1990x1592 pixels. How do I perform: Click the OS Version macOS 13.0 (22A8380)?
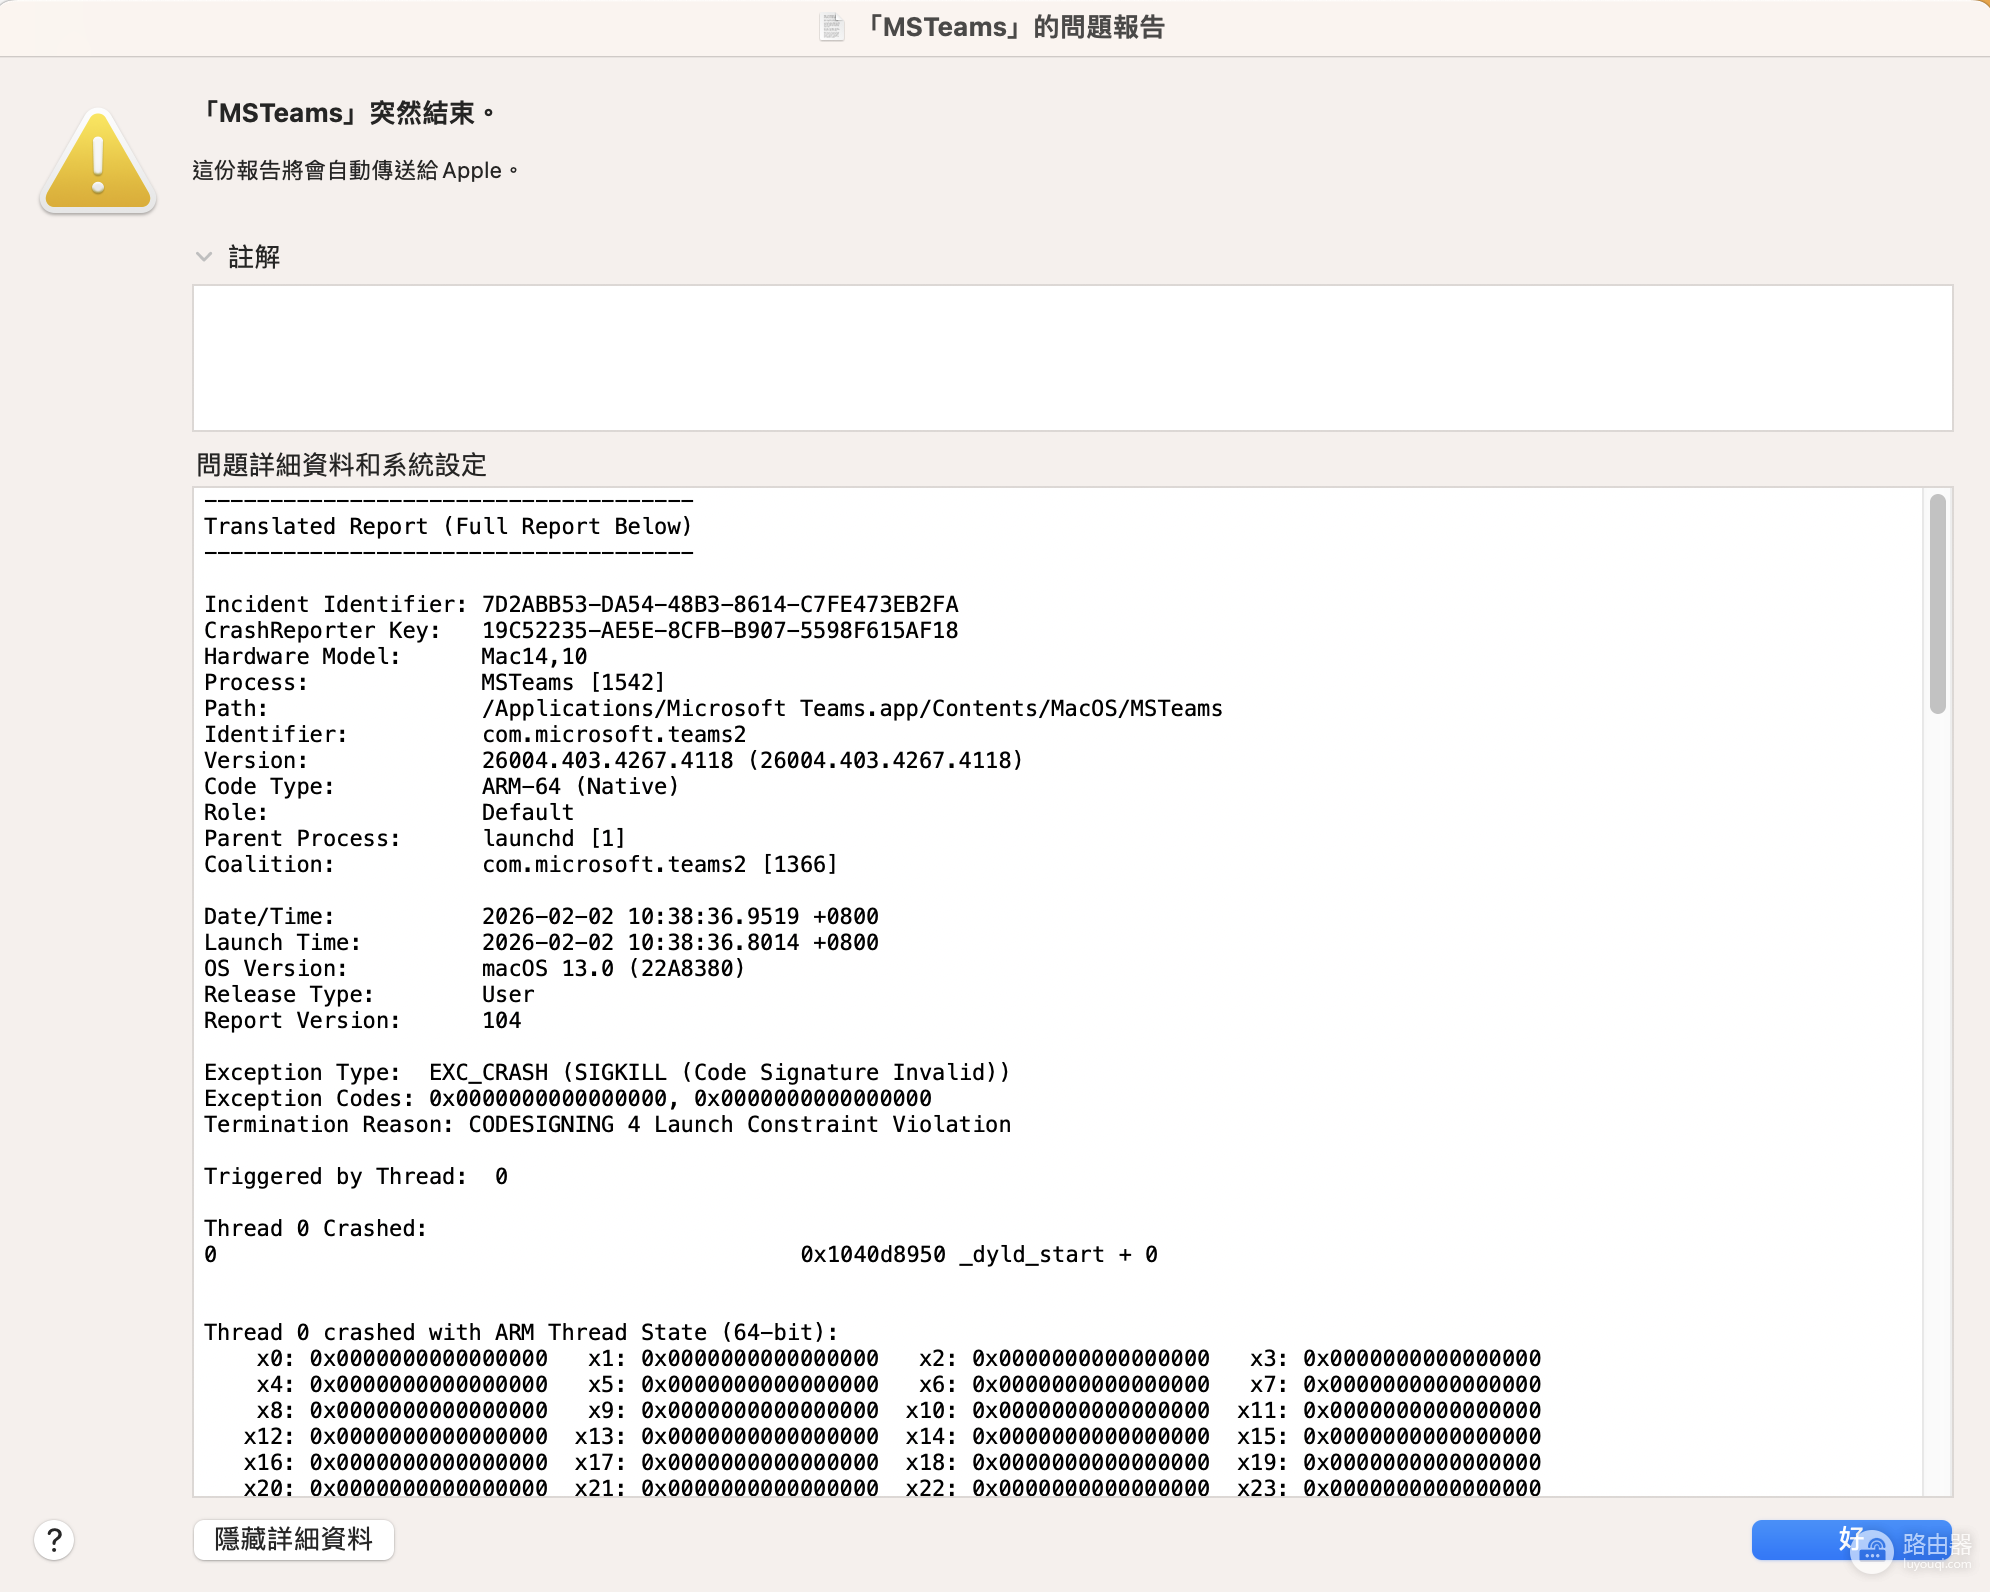[x=614, y=968]
